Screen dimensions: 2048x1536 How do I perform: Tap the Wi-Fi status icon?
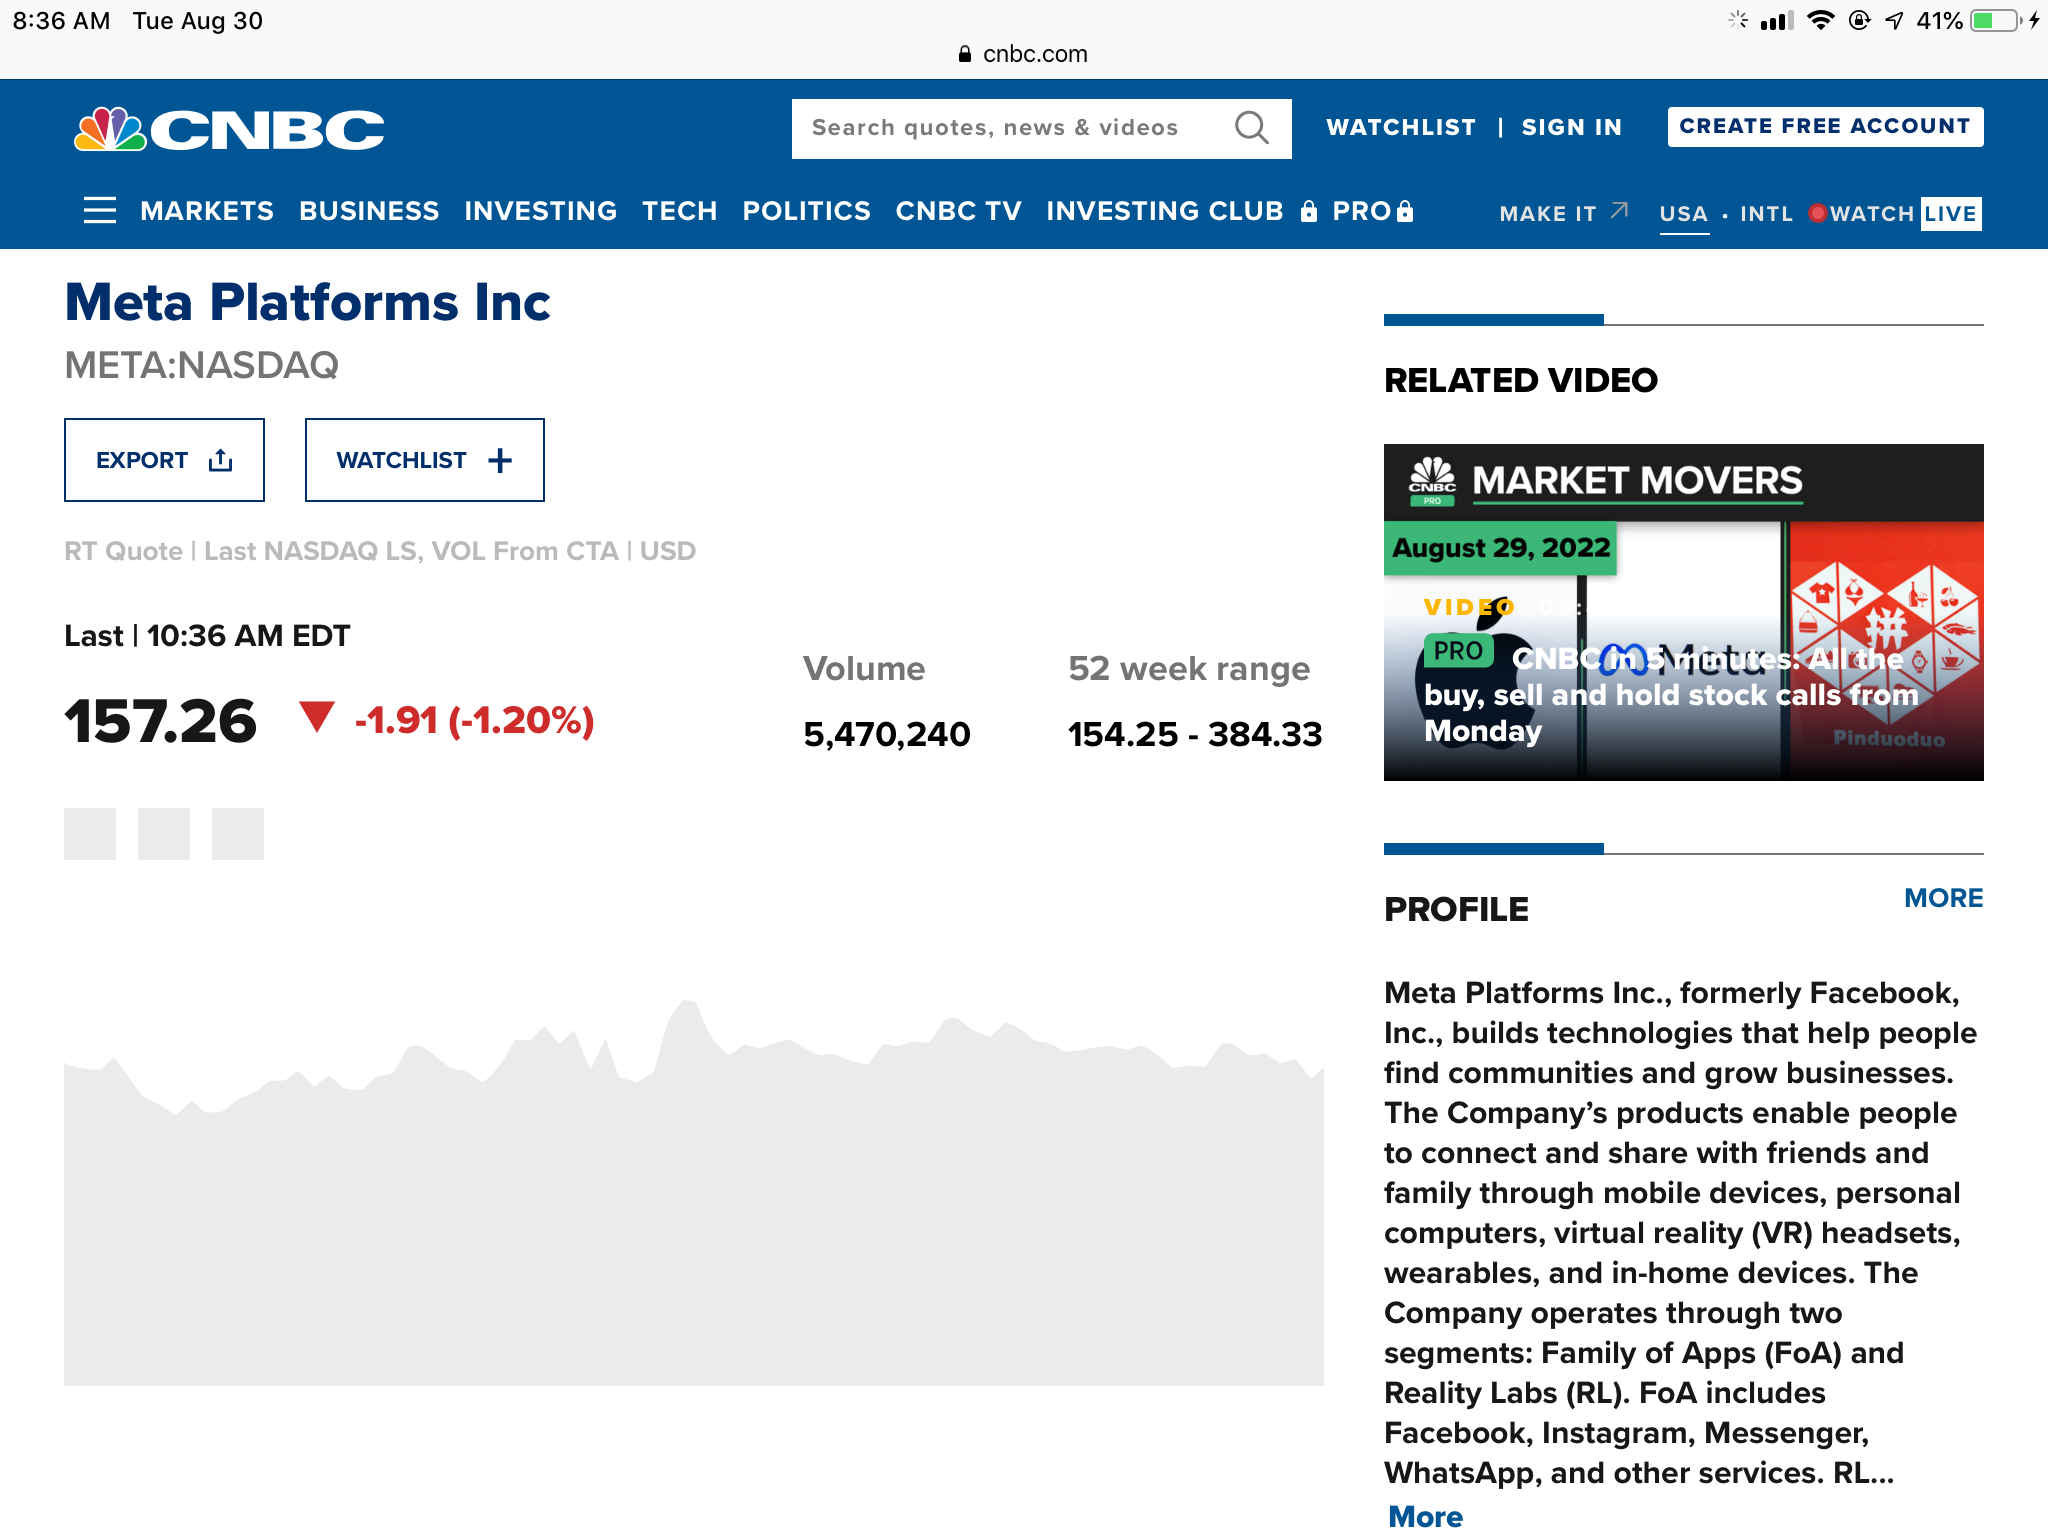tap(1821, 21)
